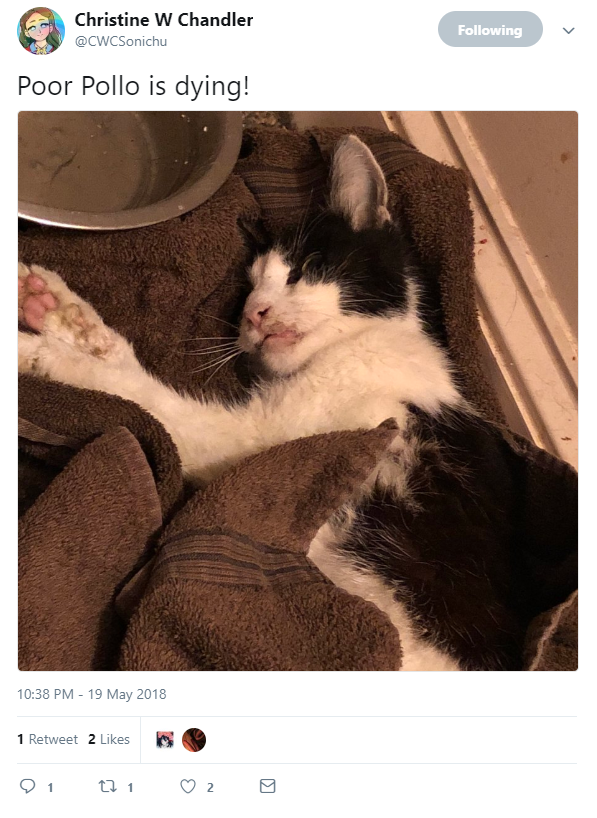Select the "Poor Pollo is dying!" tweet text

coord(134,86)
